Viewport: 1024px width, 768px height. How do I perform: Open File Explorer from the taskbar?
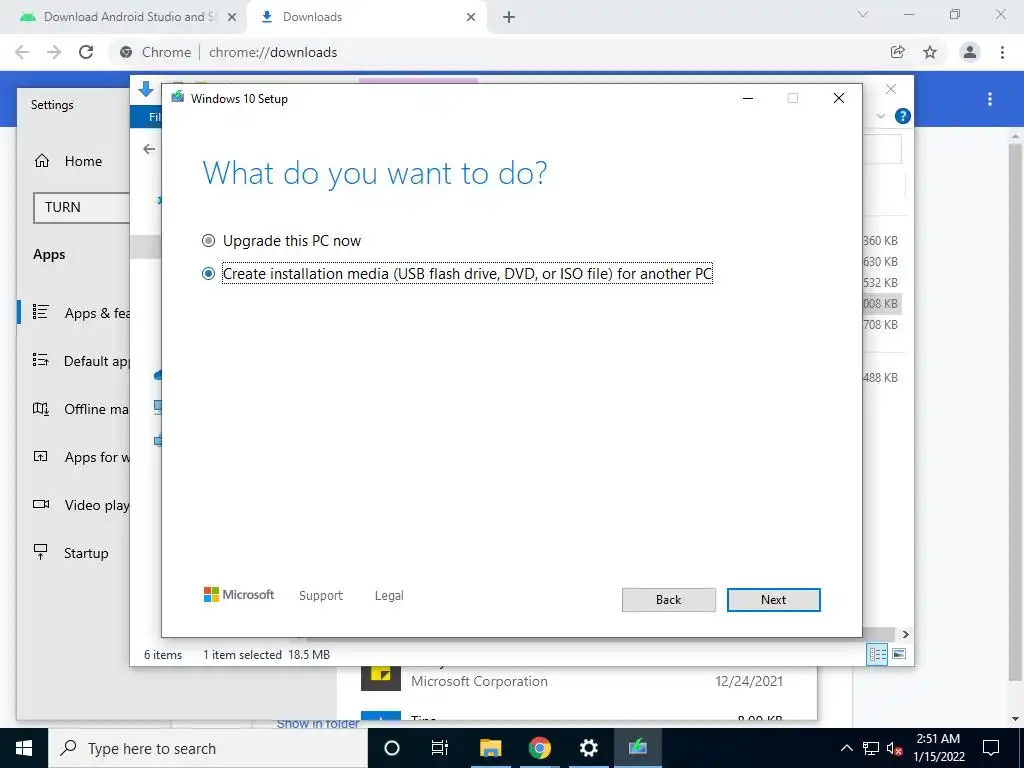point(490,748)
